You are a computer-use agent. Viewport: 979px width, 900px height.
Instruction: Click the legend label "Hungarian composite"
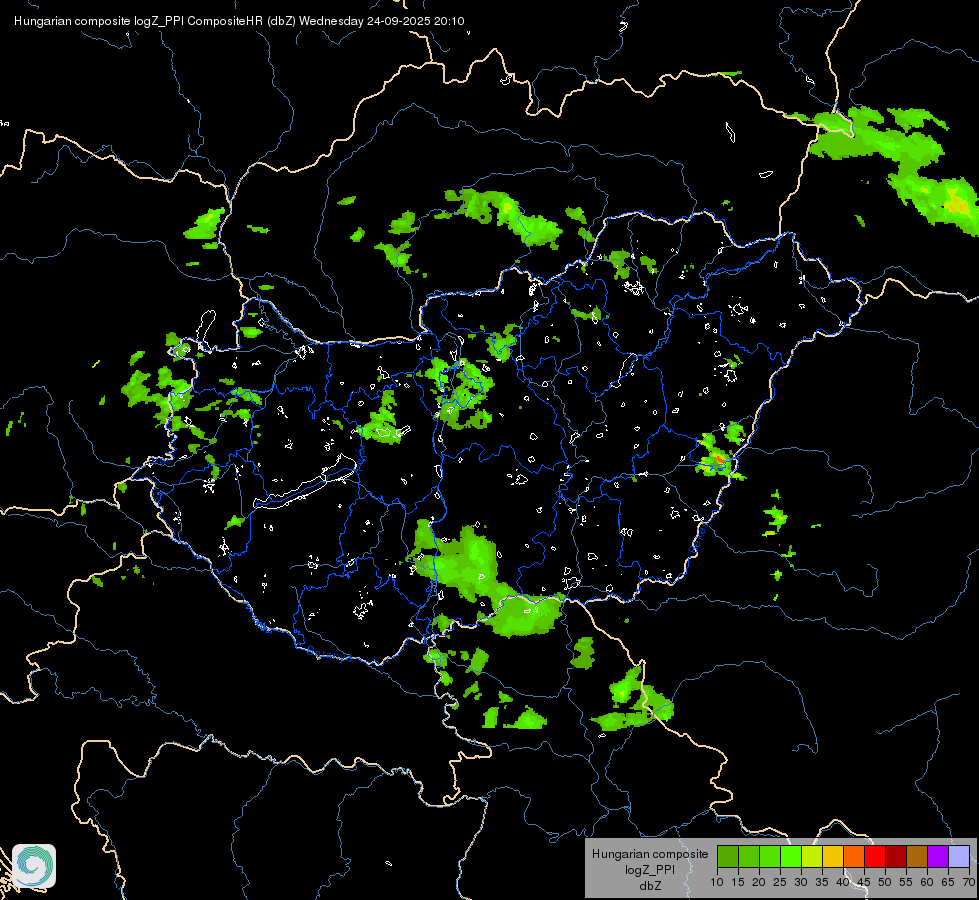click(x=650, y=854)
